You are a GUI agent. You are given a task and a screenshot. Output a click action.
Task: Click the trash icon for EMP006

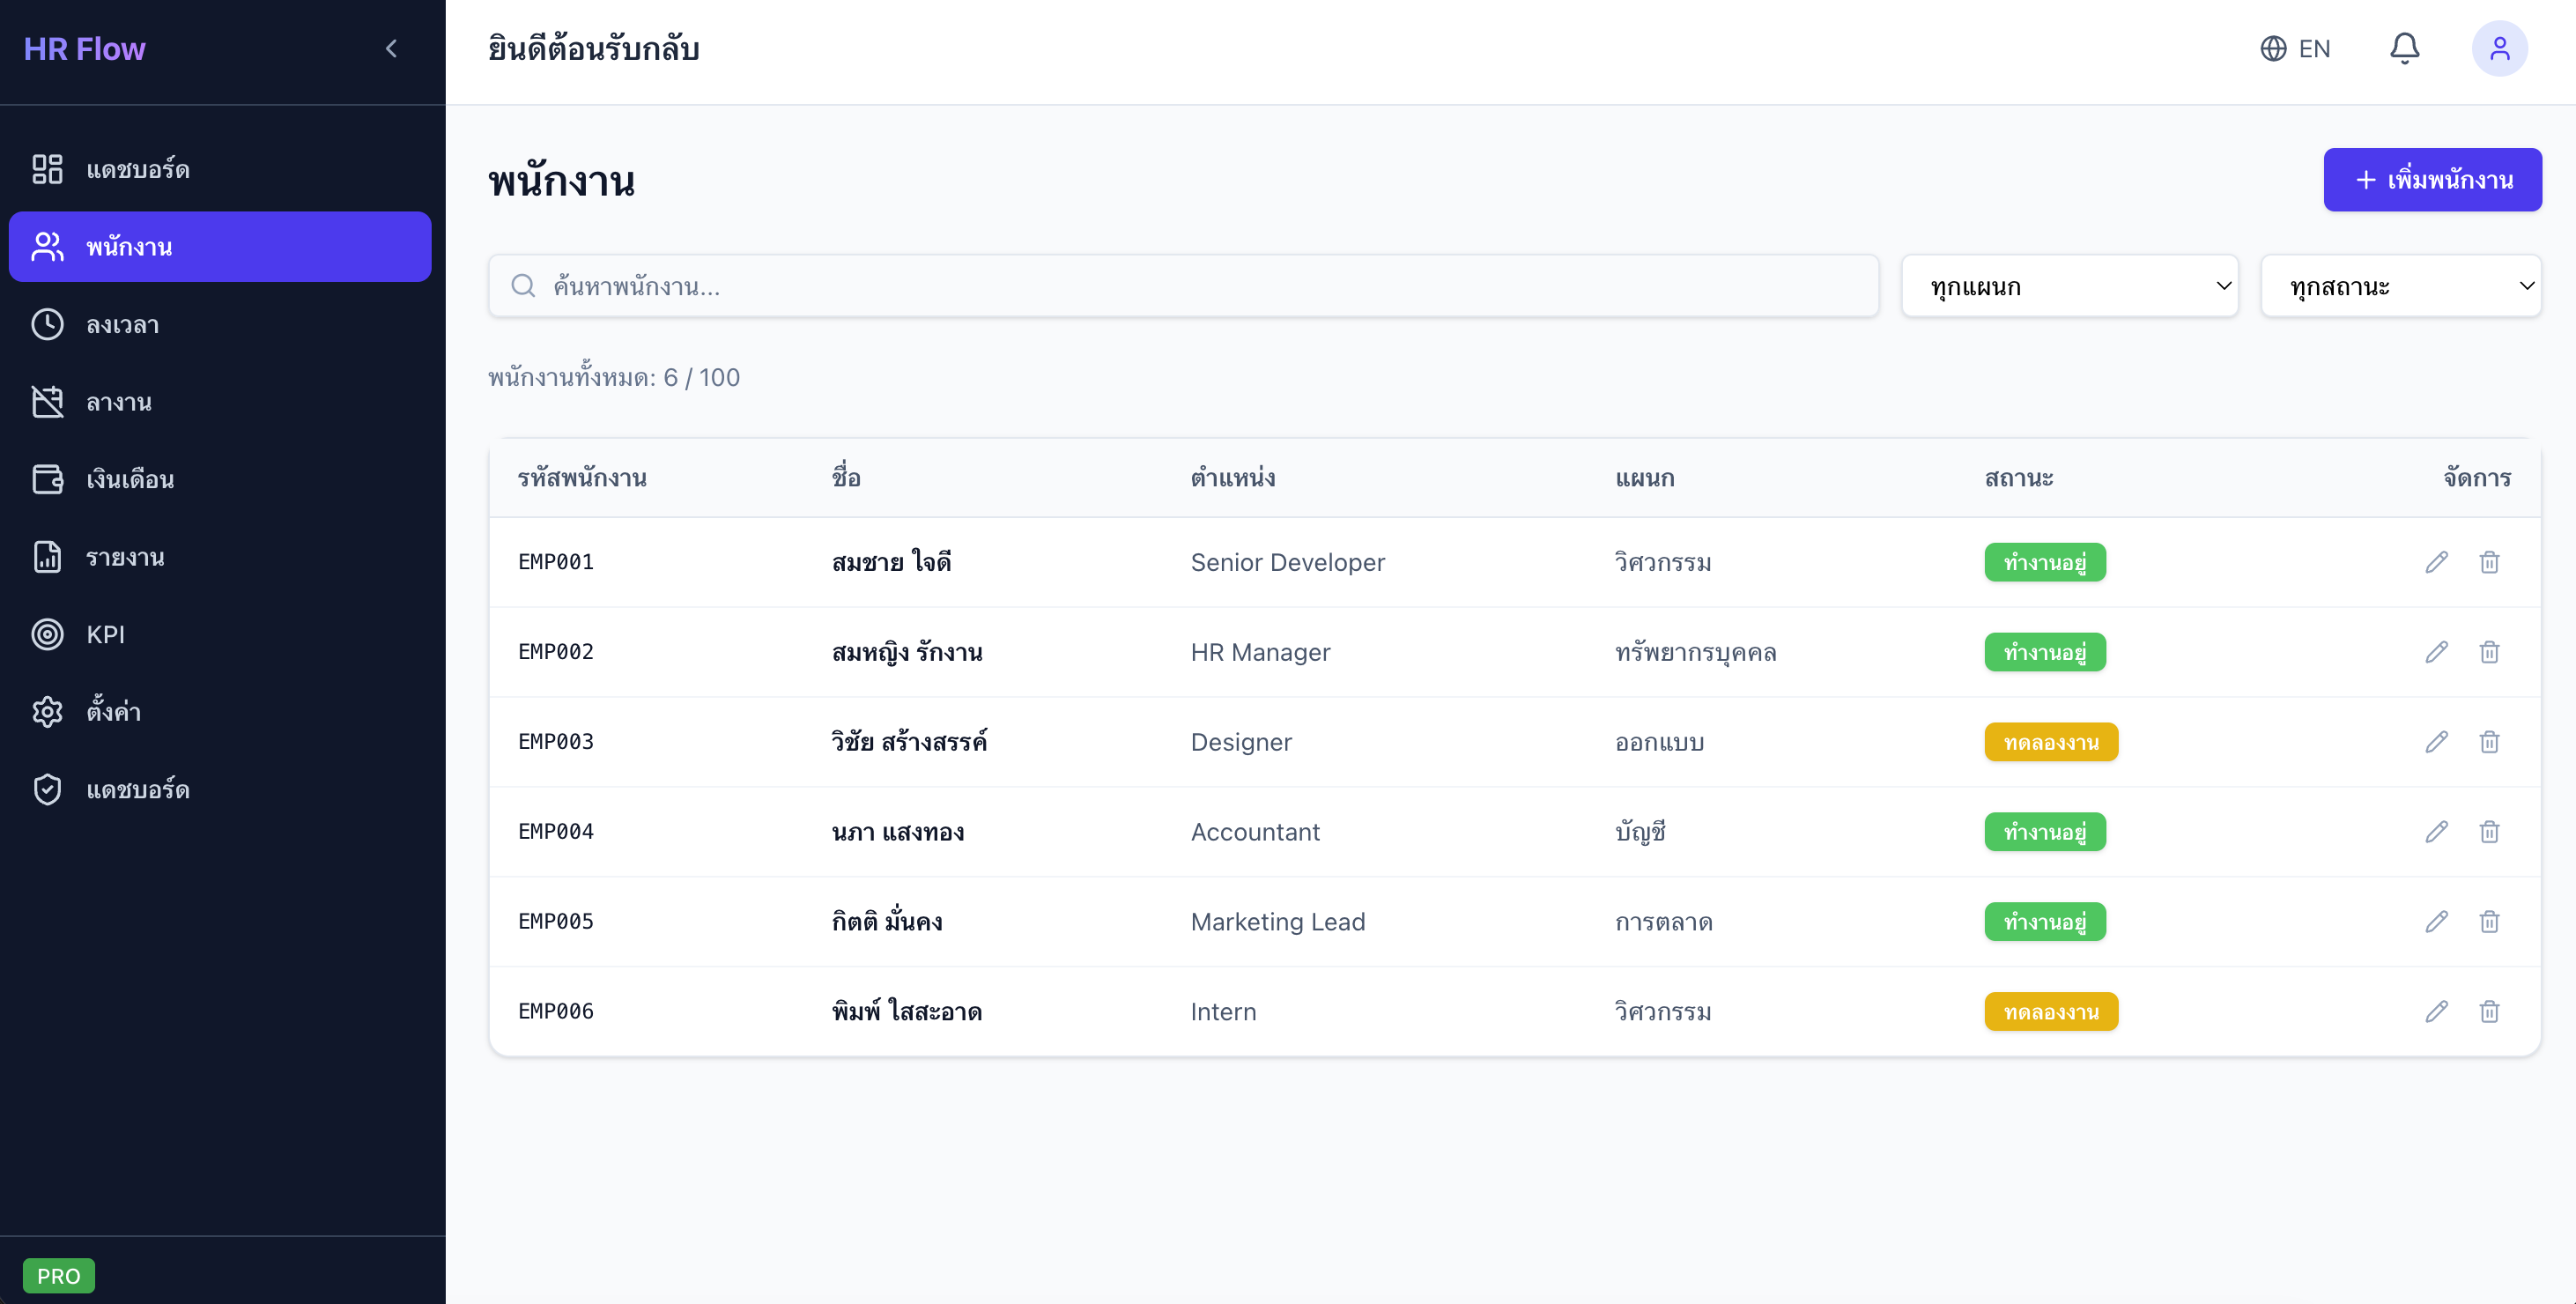pos(2489,1011)
